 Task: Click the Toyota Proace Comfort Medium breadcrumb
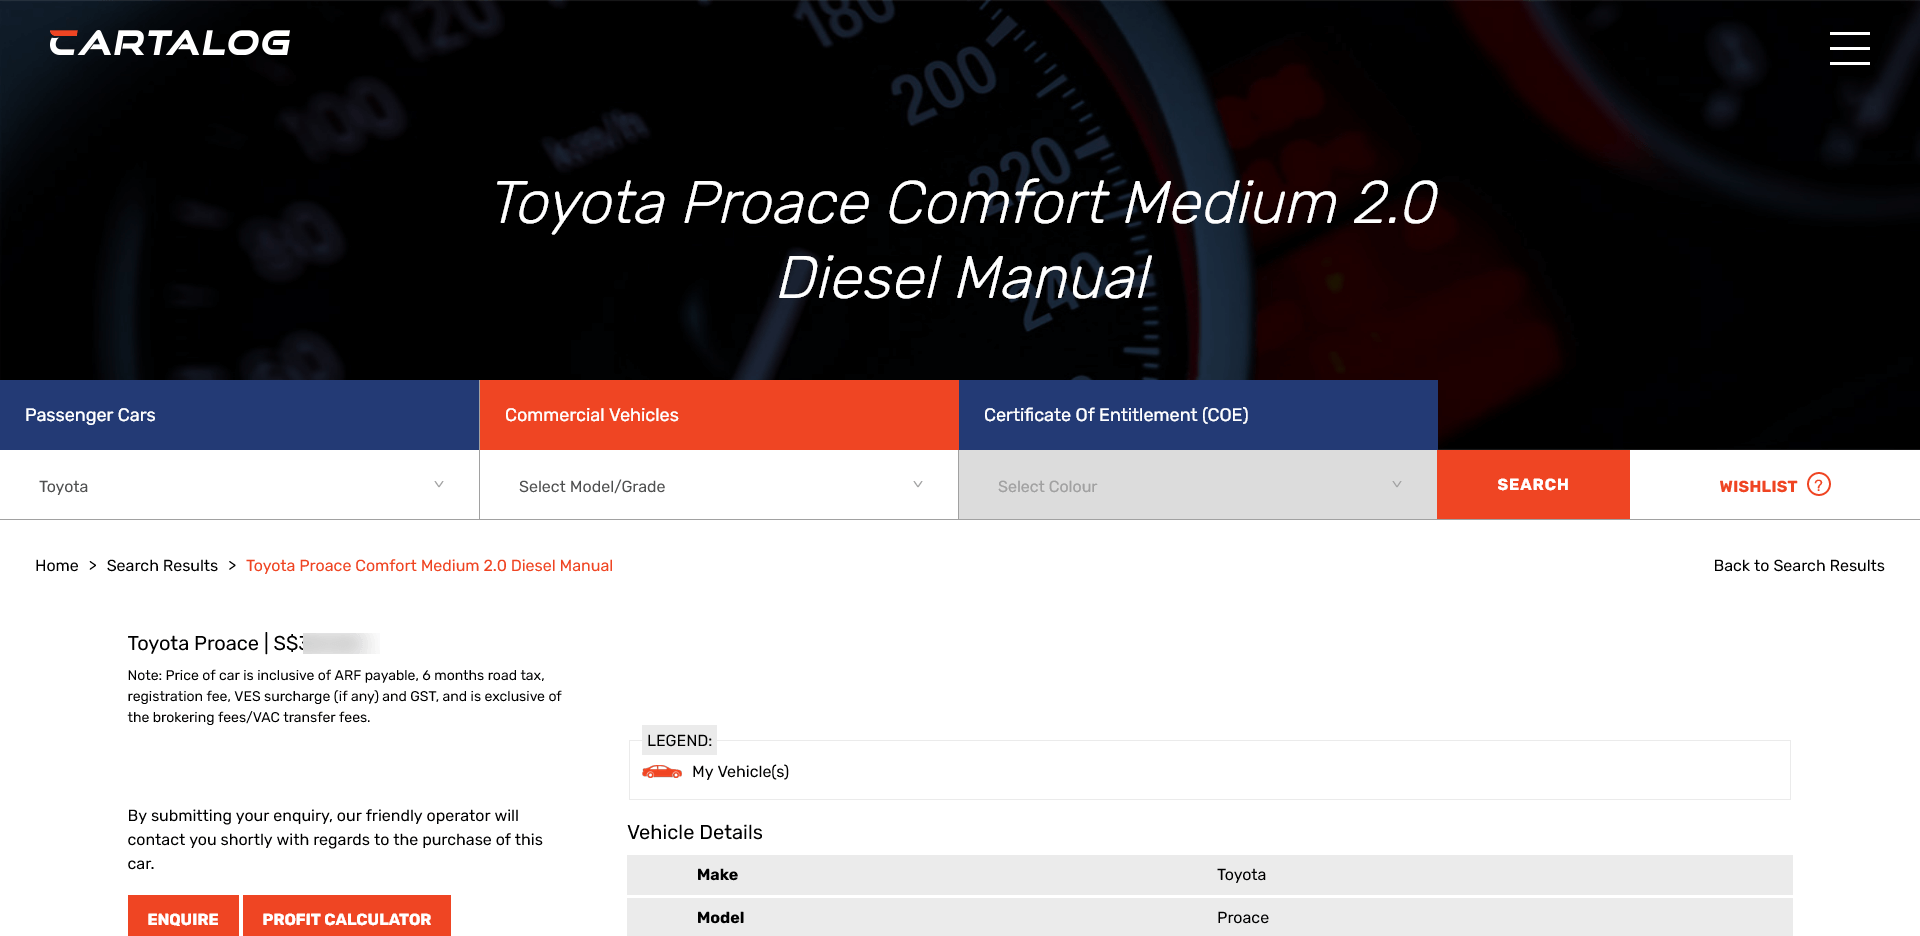(x=429, y=566)
